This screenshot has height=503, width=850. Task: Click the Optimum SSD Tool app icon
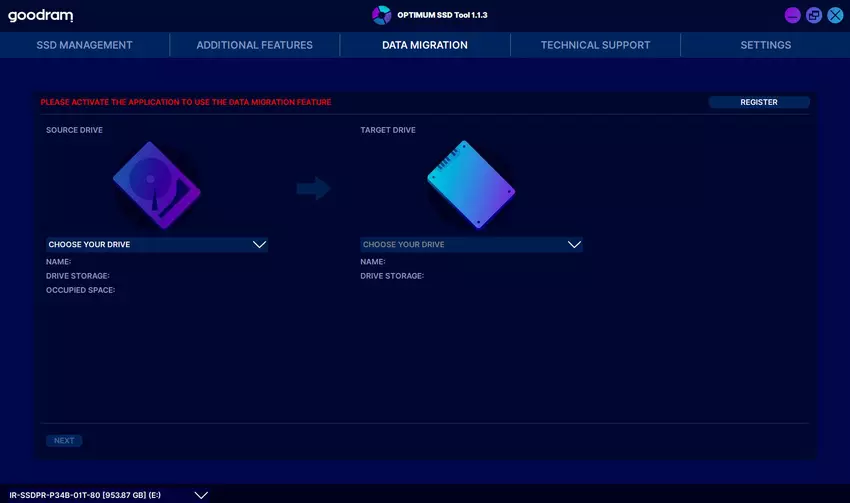coord(381,15)
